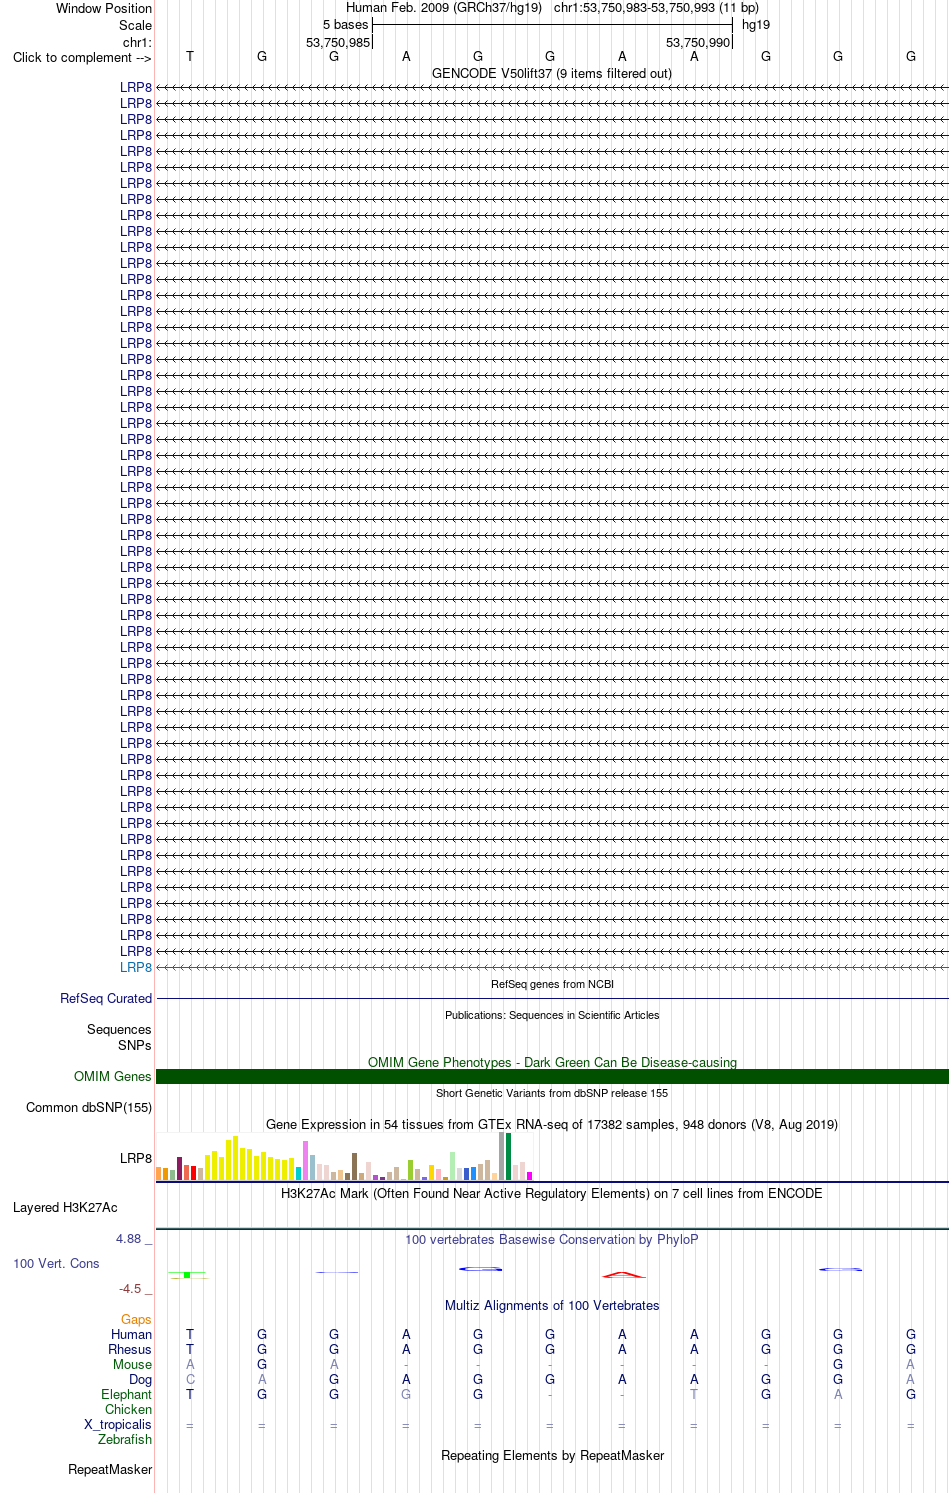Select the Scale track label

tap(136, 25)
